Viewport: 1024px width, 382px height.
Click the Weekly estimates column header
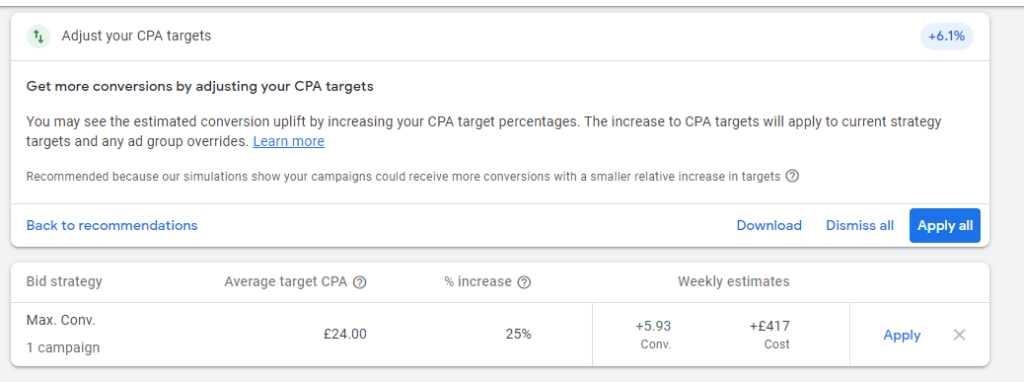(x=733, y=281)
